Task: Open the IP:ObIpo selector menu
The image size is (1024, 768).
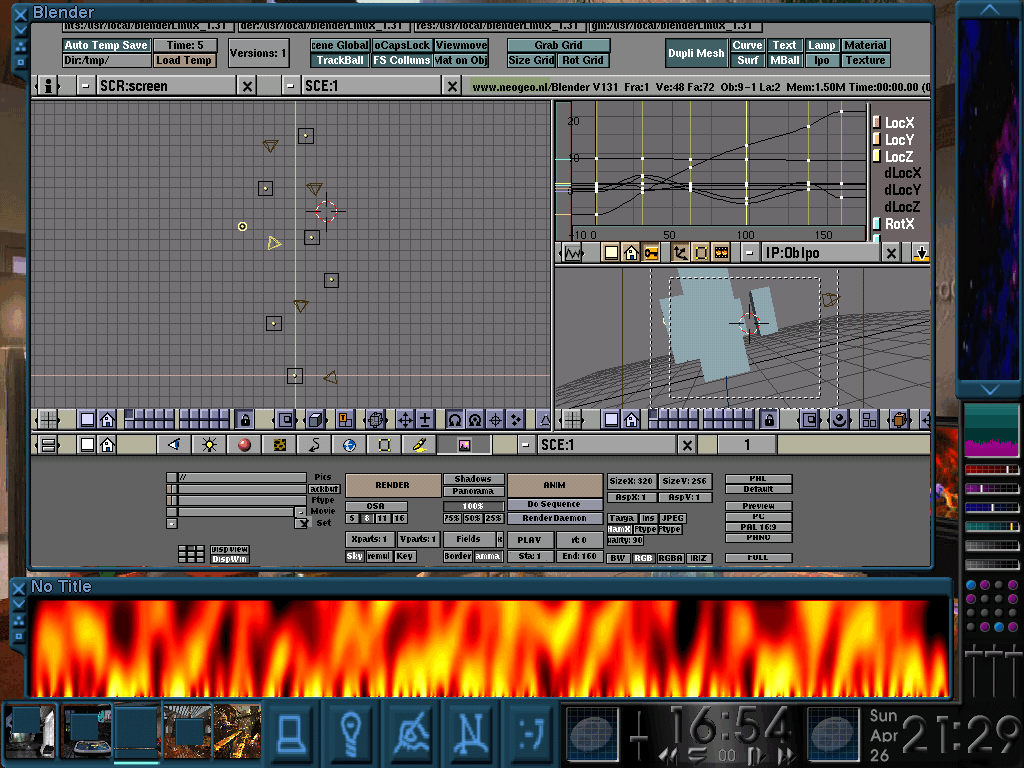Action: pos(749,254)
